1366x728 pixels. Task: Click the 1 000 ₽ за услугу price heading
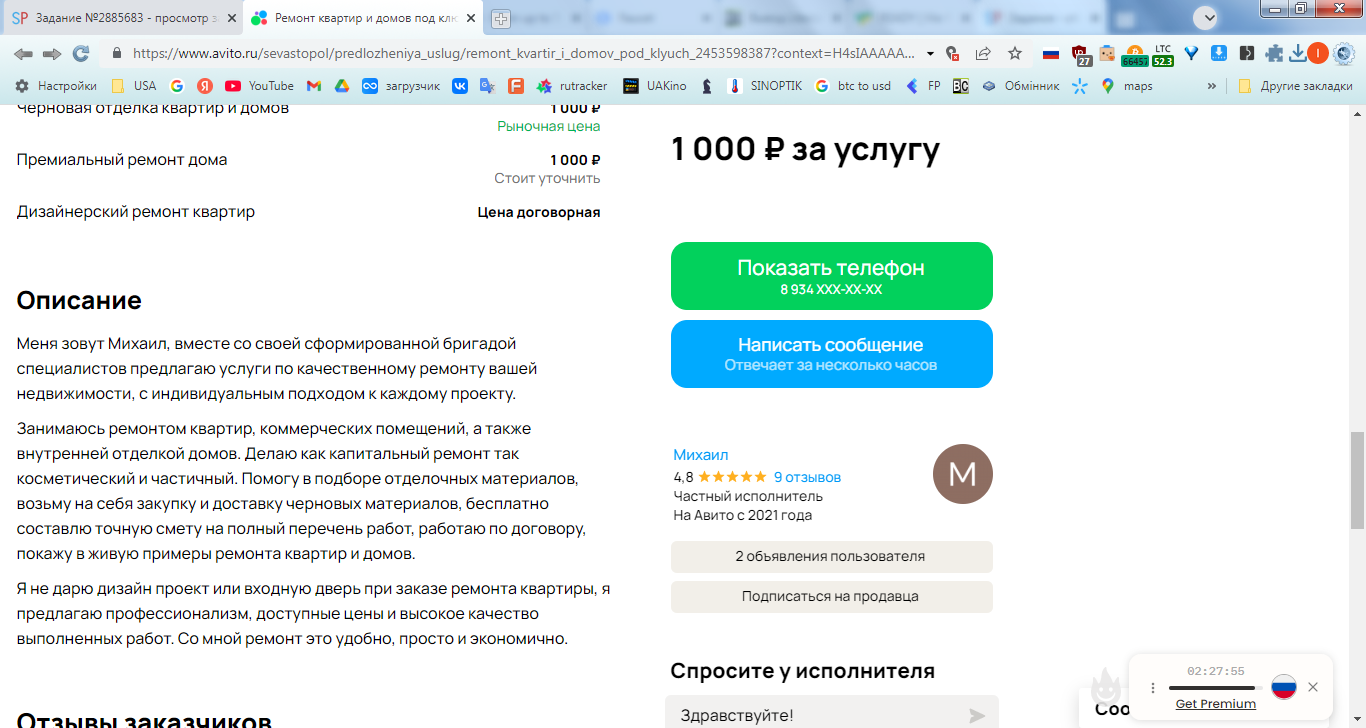pos(805,150)
